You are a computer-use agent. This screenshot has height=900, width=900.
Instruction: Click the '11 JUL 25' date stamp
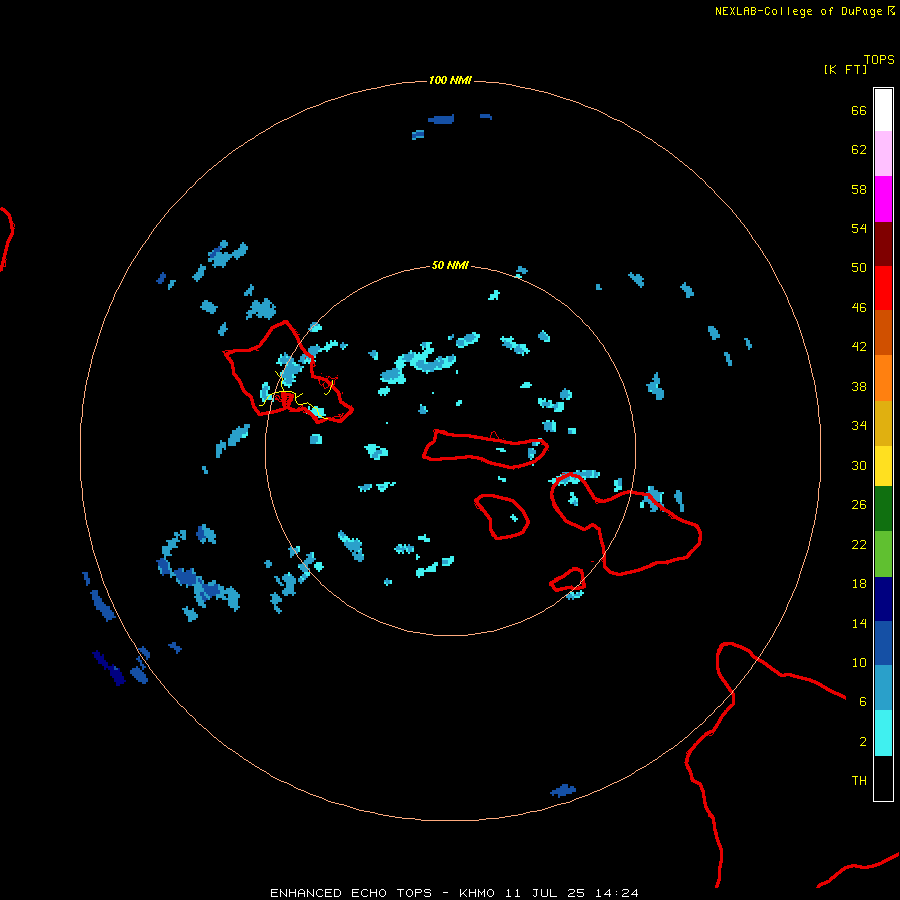point(545,893)
